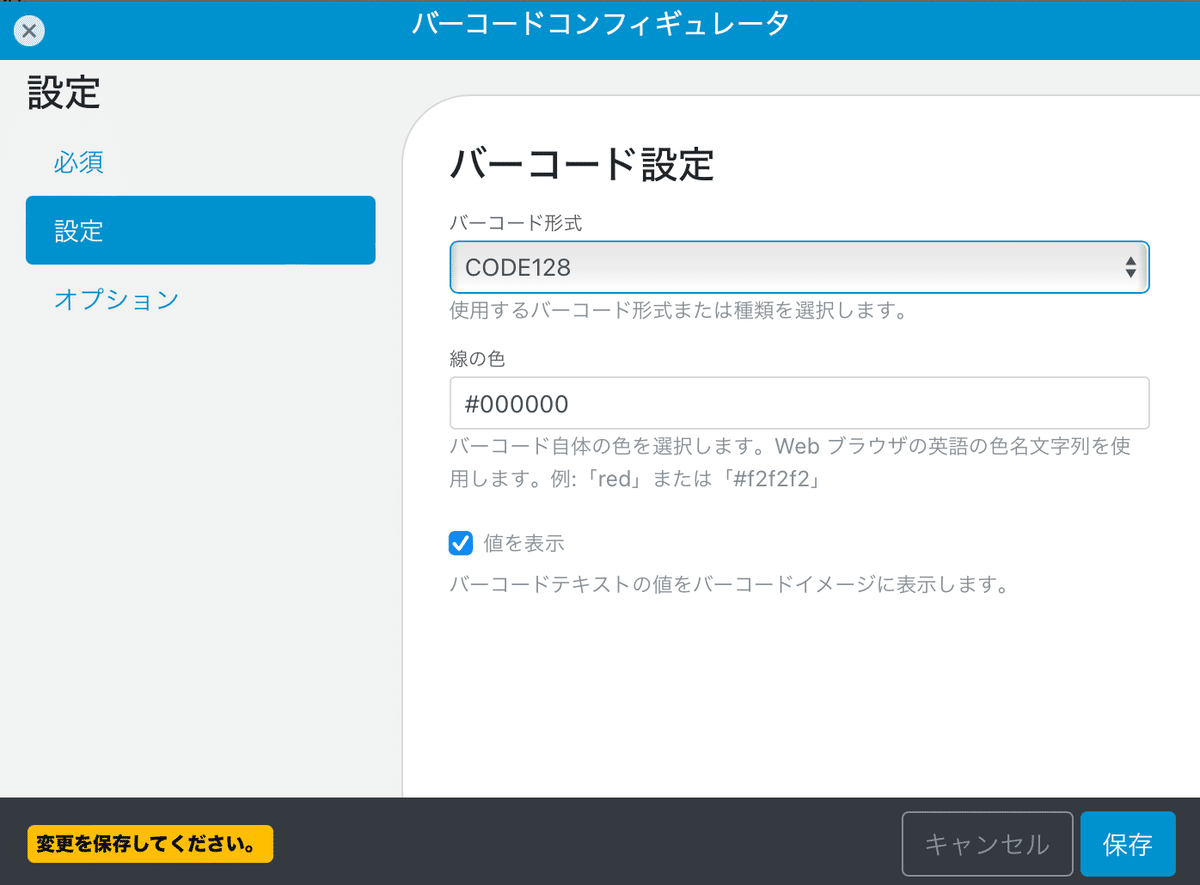
Task: Click the 設定 sidebar heading text
Action: (63, 92)
